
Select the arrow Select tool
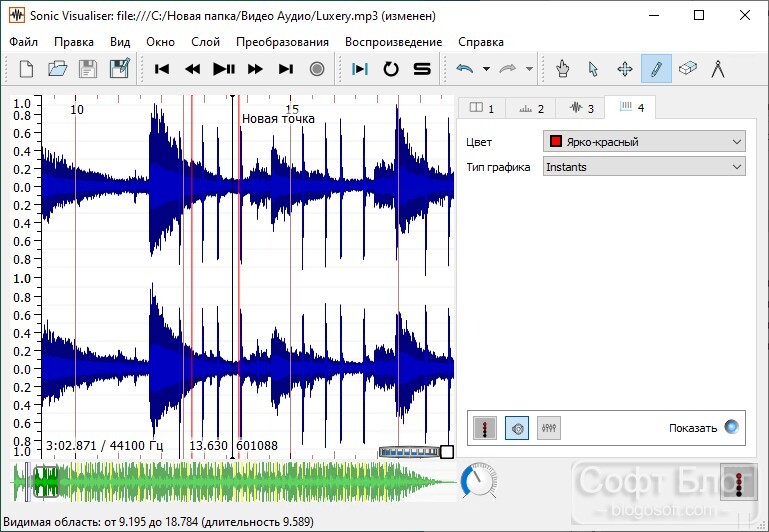click(x=593, y=69)
